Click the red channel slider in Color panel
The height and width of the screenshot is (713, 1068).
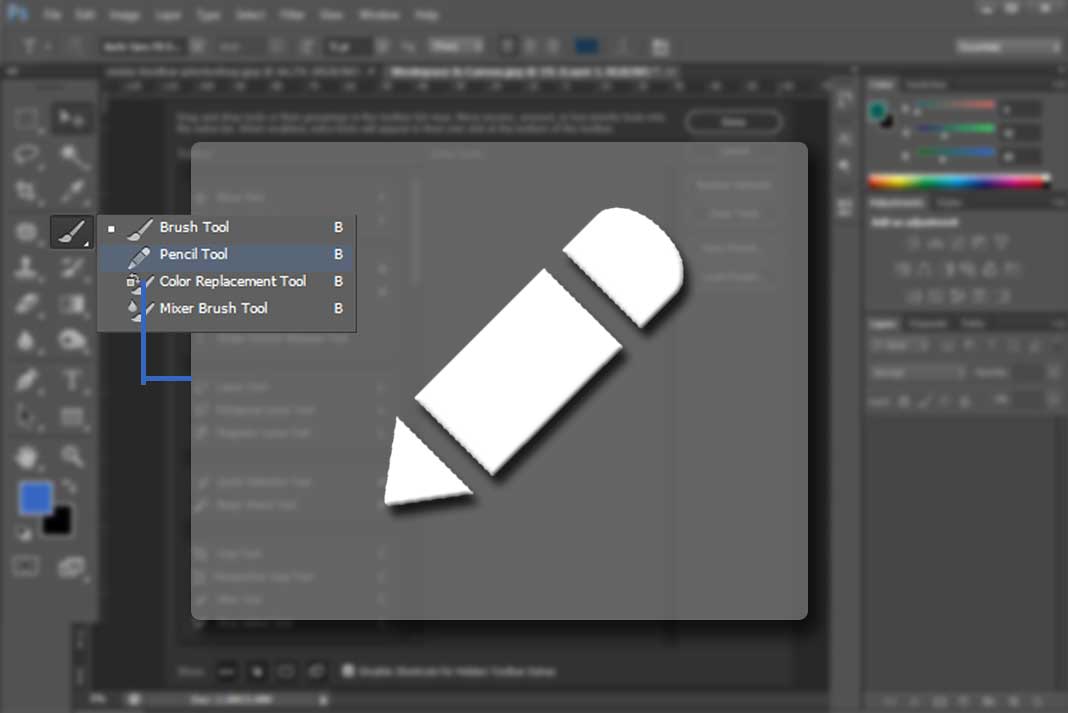(956, 107)
